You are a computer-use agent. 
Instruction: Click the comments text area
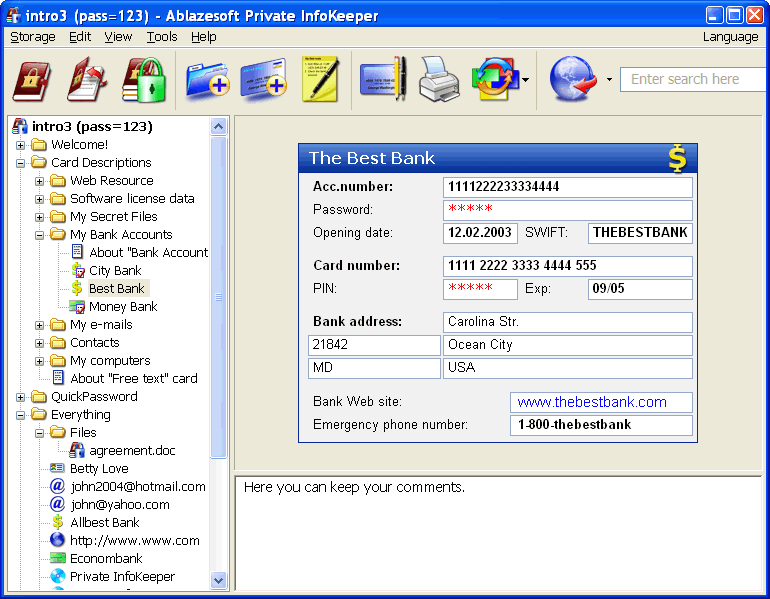click(498, 533)
